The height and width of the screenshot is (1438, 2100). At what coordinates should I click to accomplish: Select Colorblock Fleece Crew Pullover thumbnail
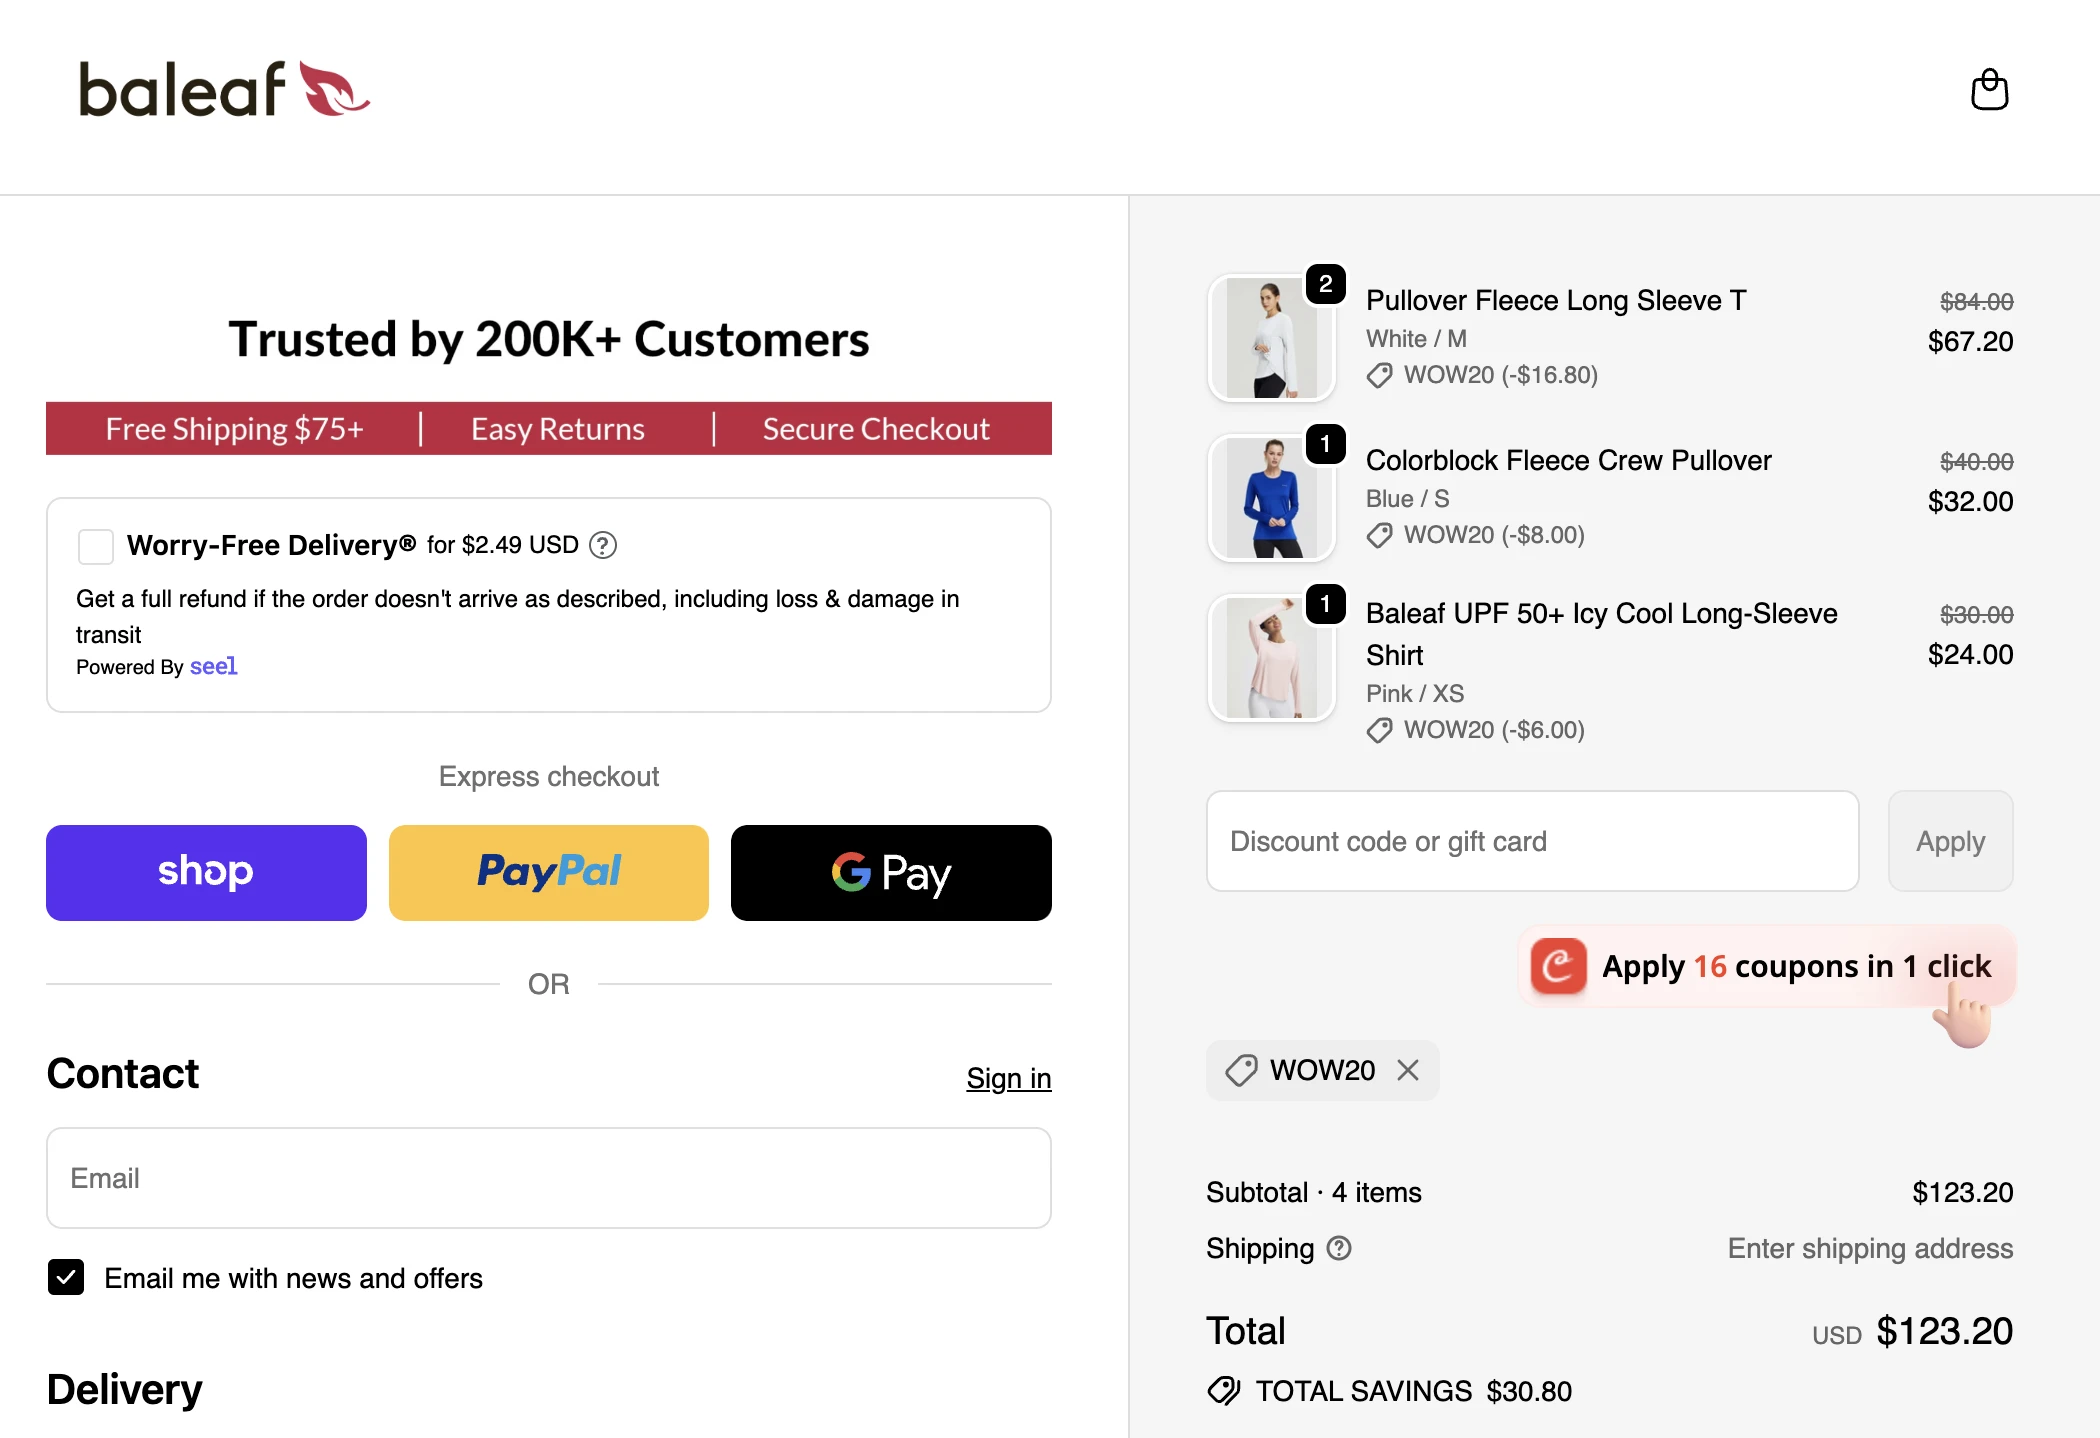tap(1272, 498)
